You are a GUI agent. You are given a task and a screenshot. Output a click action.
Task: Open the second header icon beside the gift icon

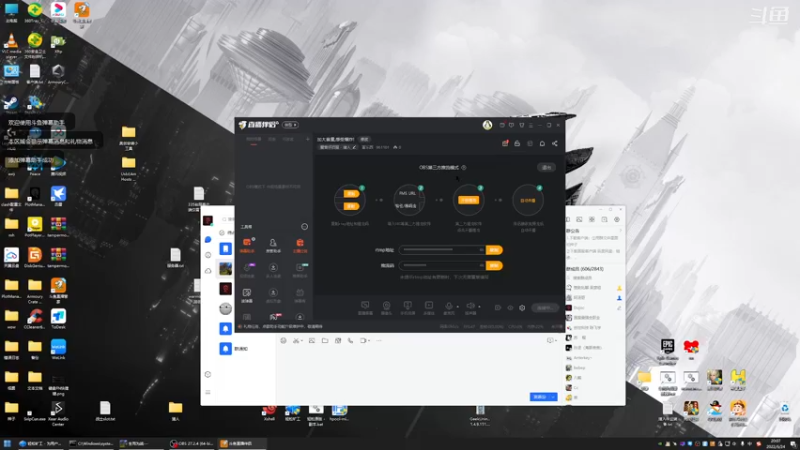[x=517, y=143]
